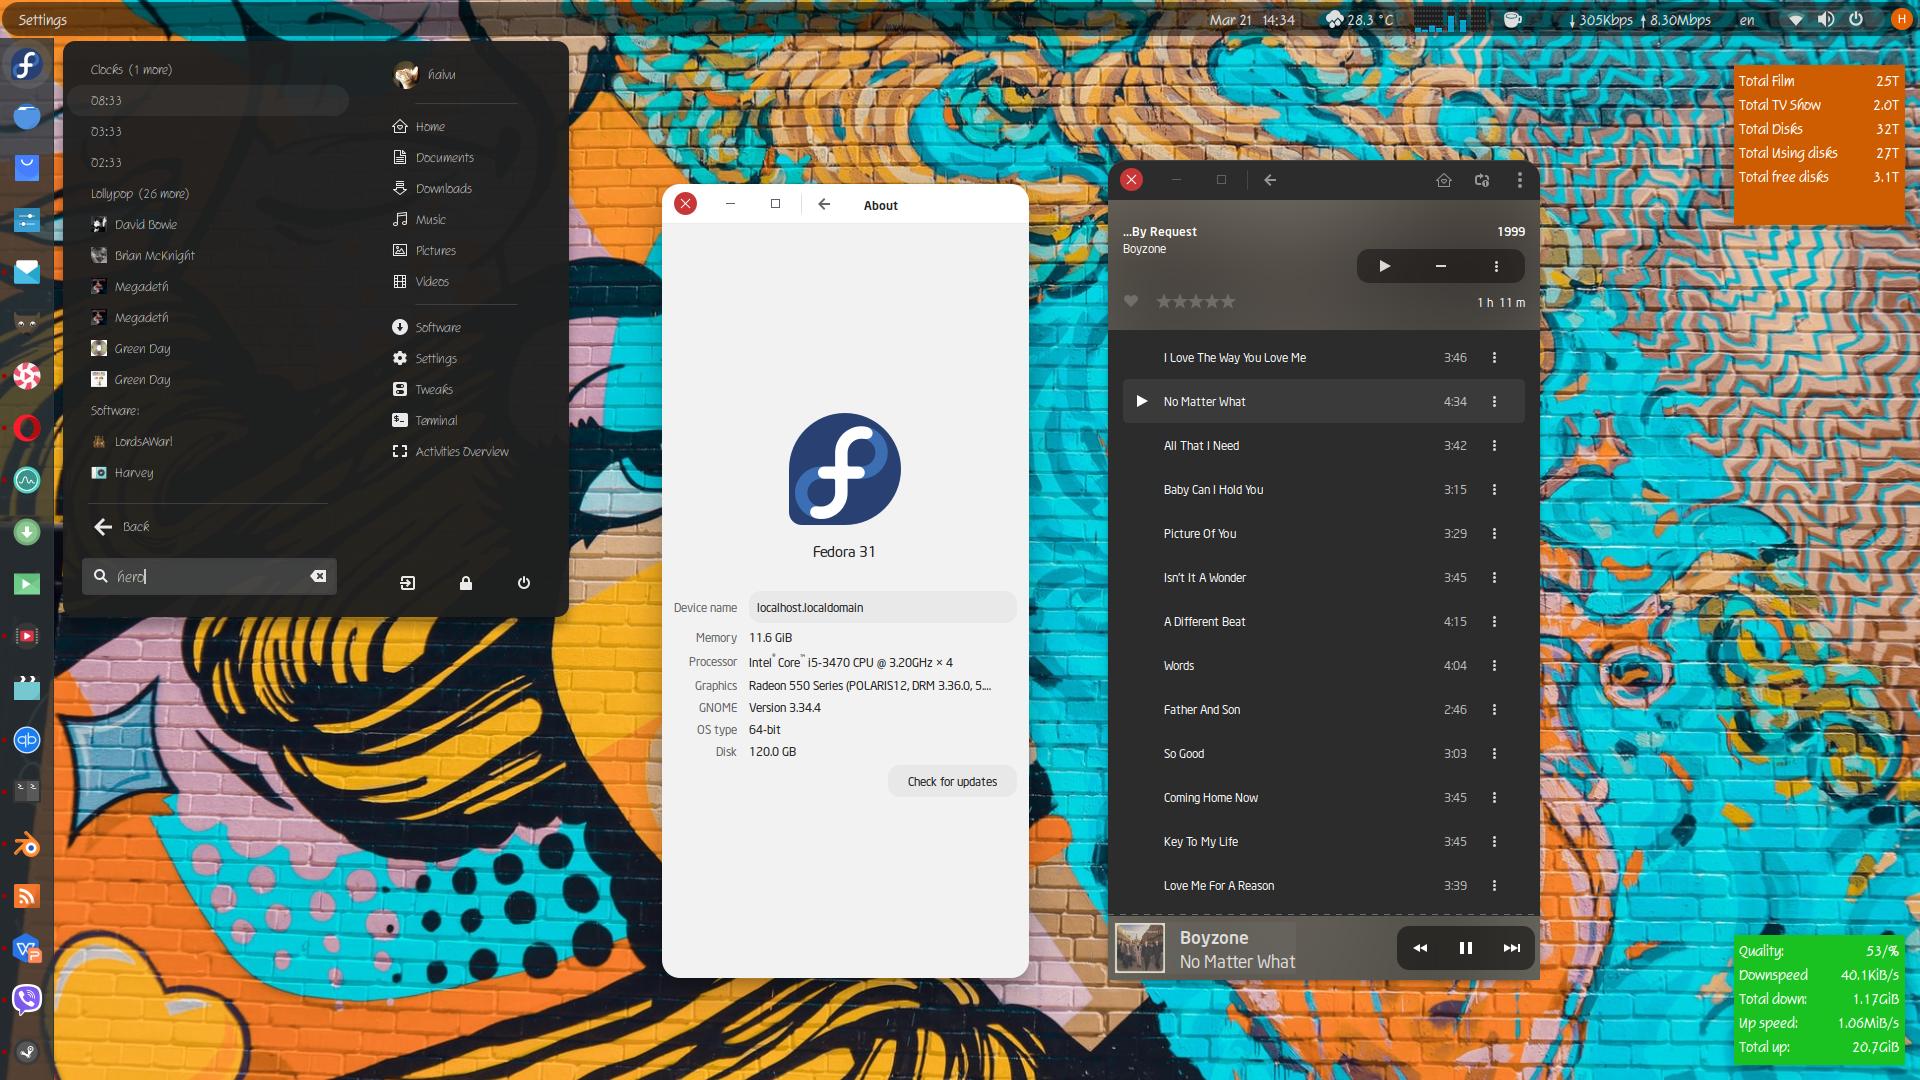
Task: Click the Back button in search results
Action: 121,527
